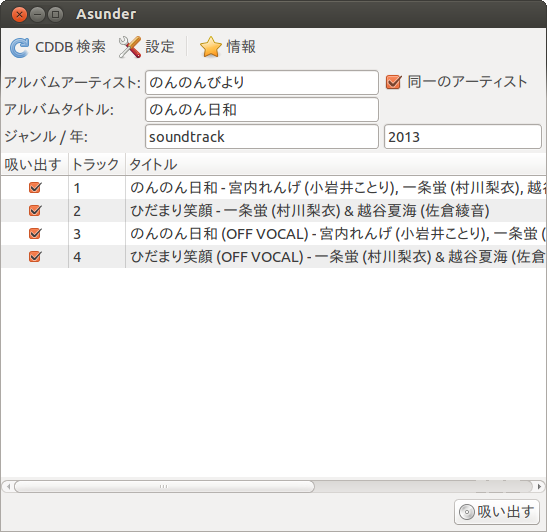Image resolution: width=547 pixels, height=532 pixels.
Task: Uncheck the rip checkbox for track 1
Action: click(35, 188)
